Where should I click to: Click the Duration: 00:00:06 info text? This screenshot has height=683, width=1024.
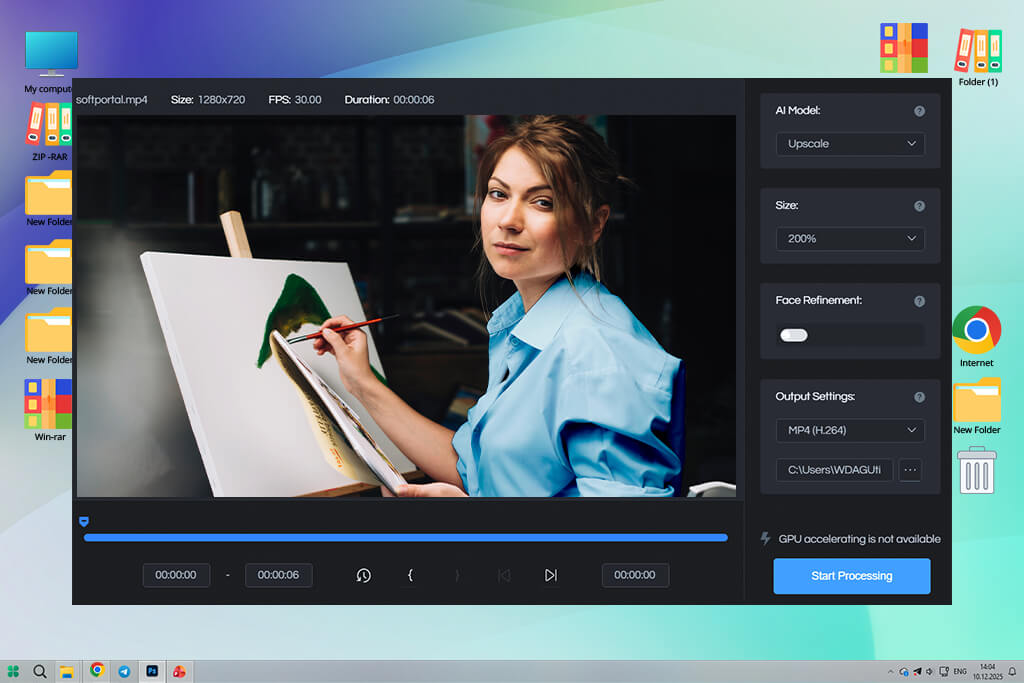[x=389, y=100]
